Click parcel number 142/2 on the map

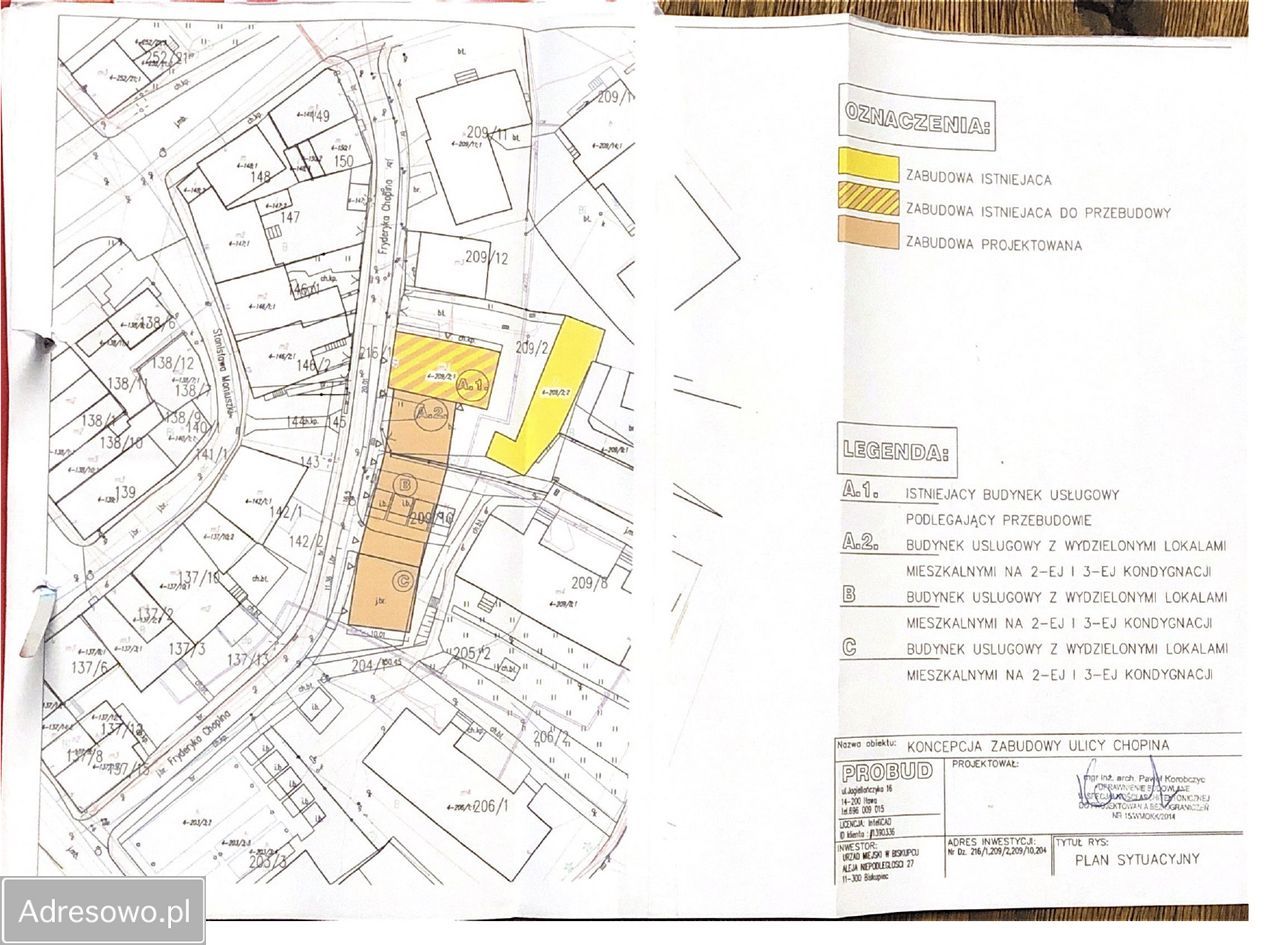coord(306,541)
